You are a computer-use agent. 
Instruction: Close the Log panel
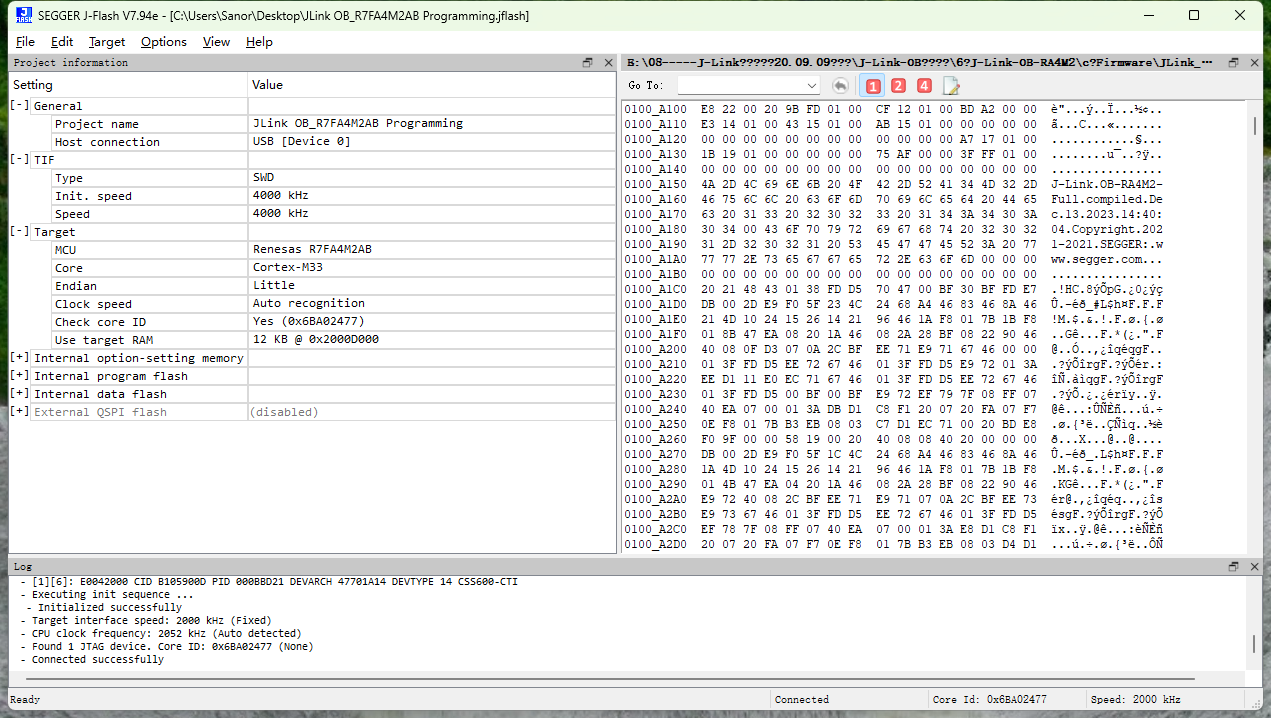pos(1254,566)
